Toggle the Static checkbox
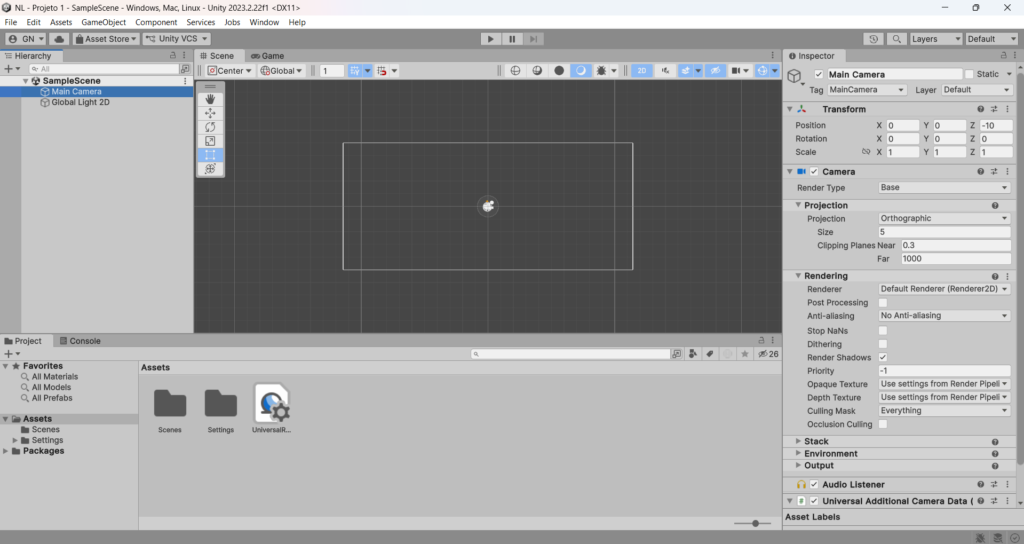Screen dimensions: 1024x544 (x=969, y=74)
